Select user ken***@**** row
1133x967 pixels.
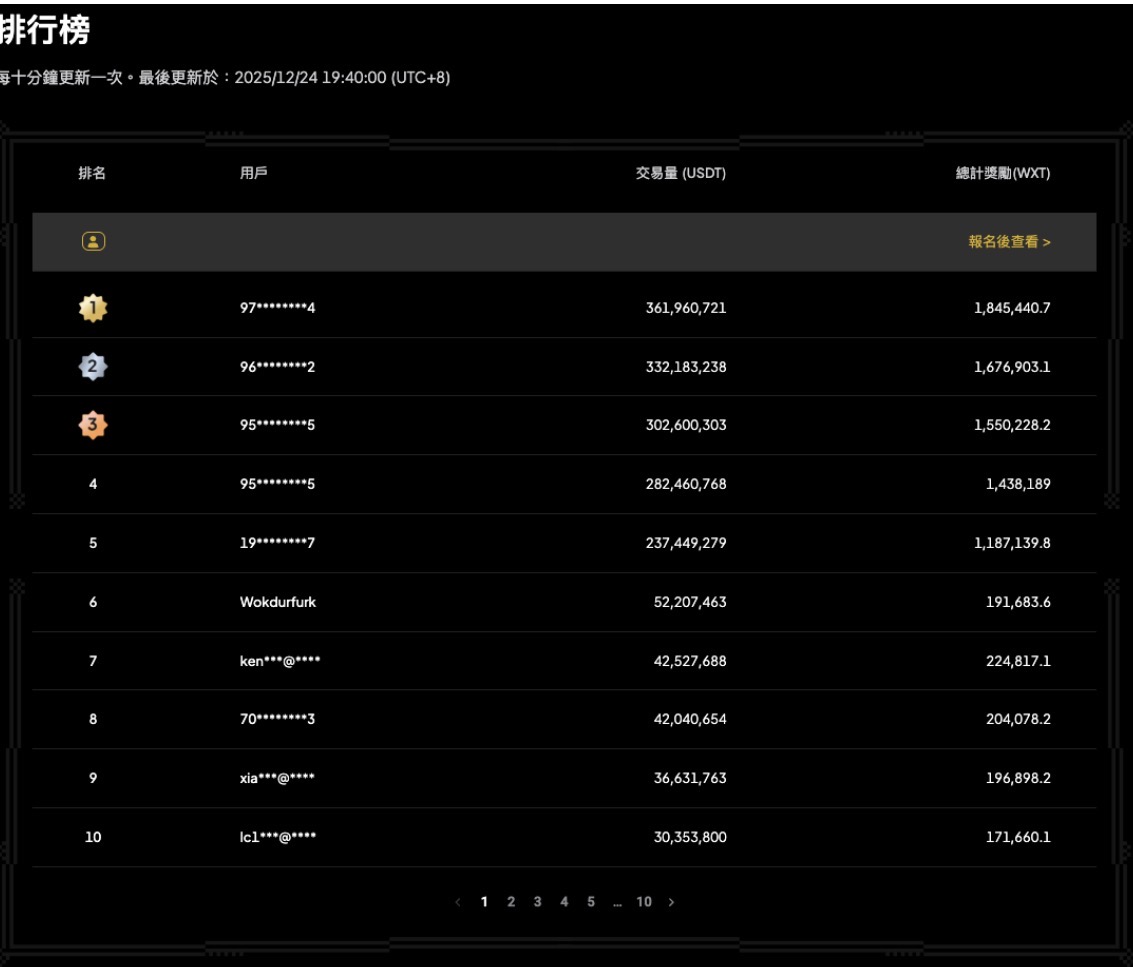(x=273, y=661)
